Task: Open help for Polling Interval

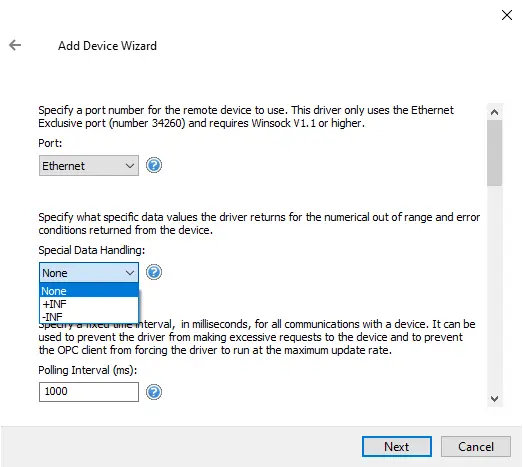Action: pyautogui.click(x=154, y=392)
